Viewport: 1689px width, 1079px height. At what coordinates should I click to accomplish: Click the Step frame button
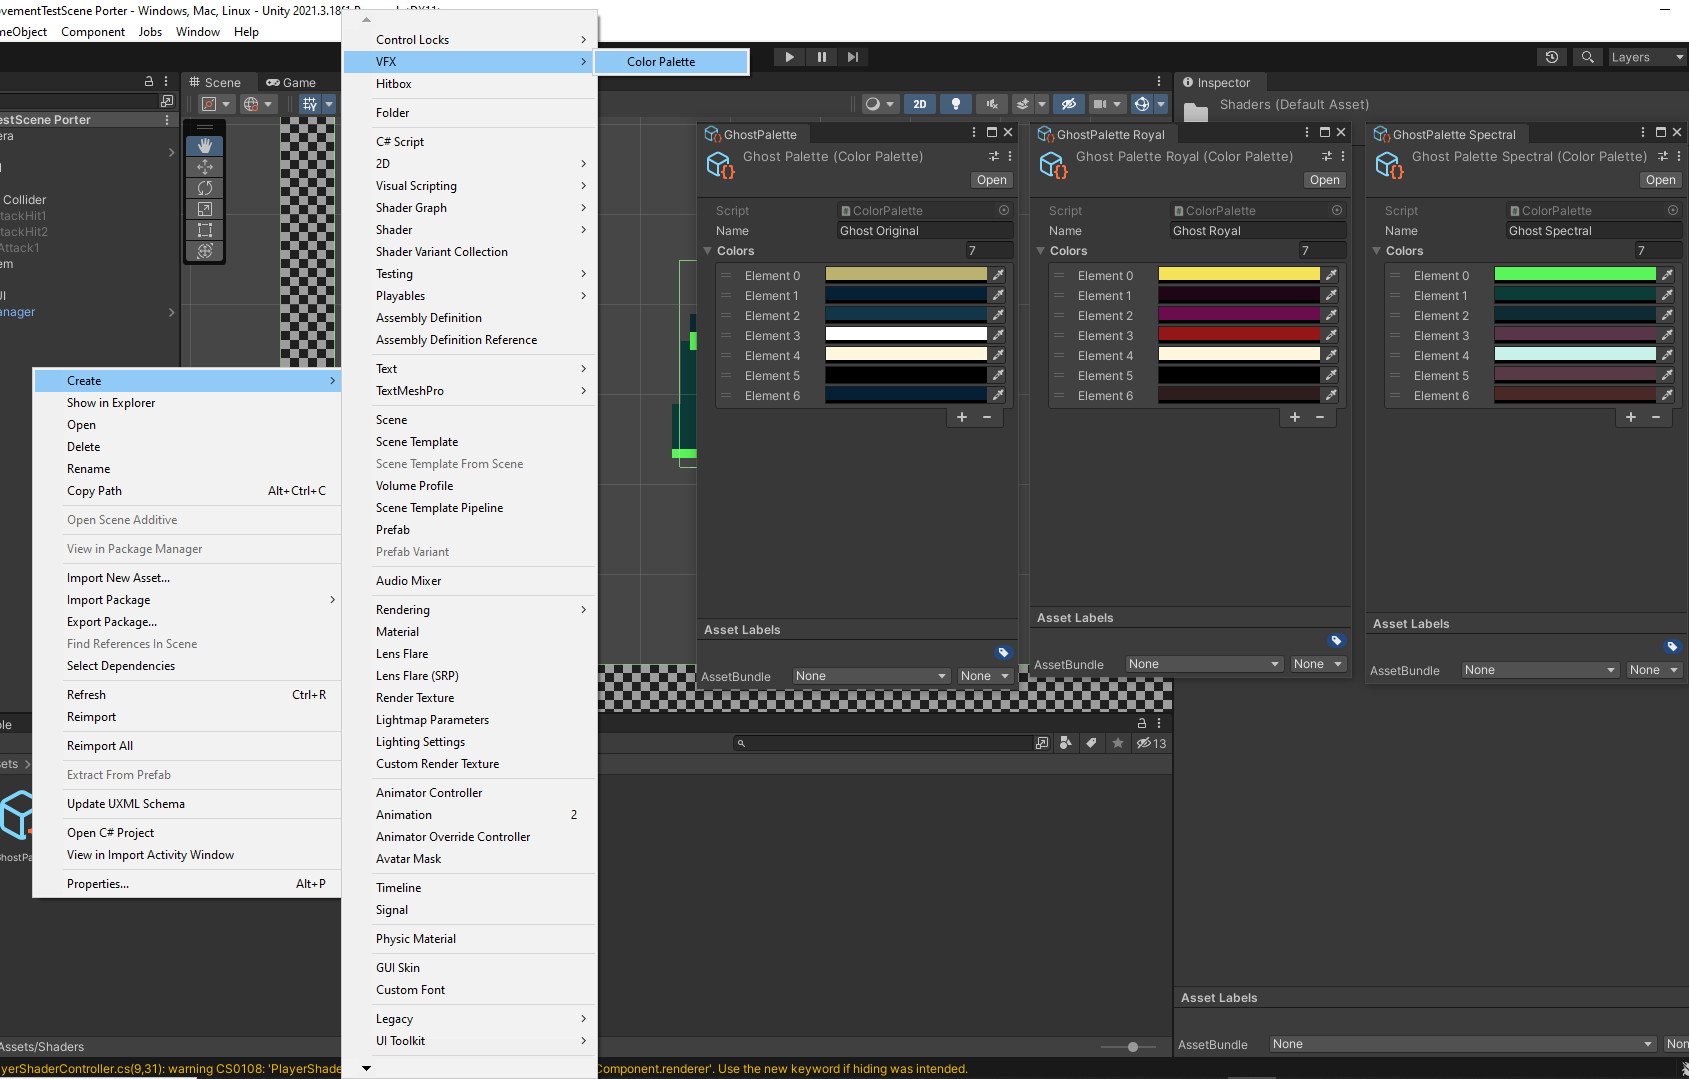pos(852,57)
